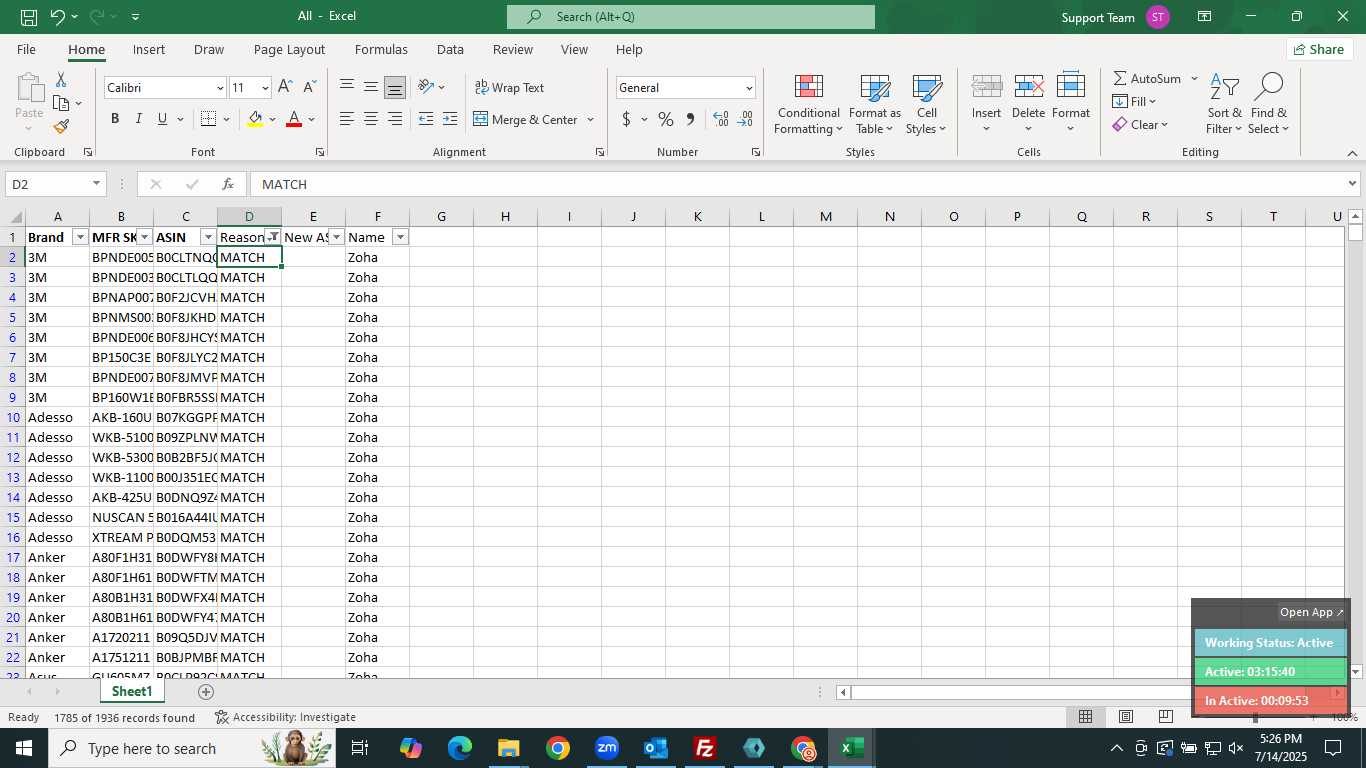Open Find & Select menu

(1268, 104)
